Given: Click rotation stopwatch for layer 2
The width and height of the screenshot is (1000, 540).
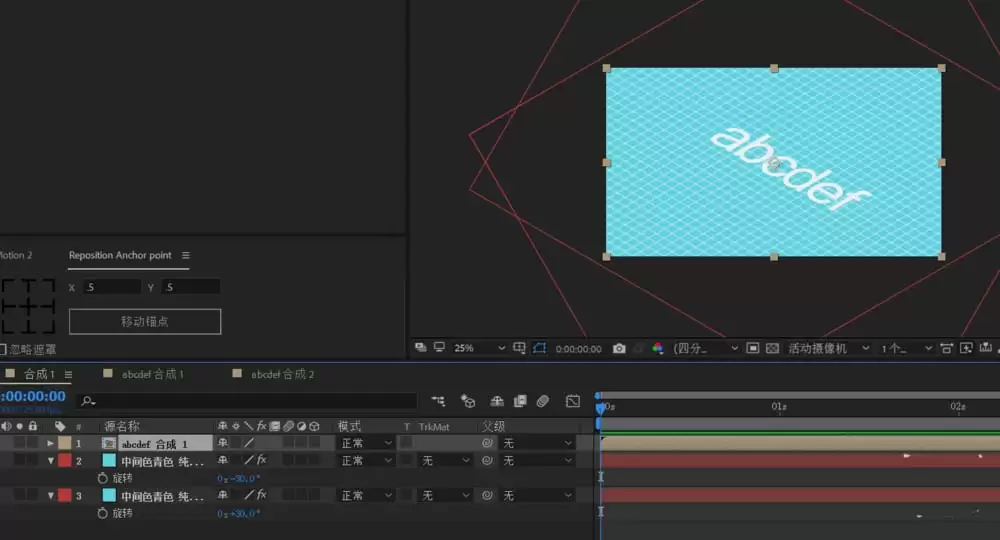Looking at the screenshot, I should point(102,478).
